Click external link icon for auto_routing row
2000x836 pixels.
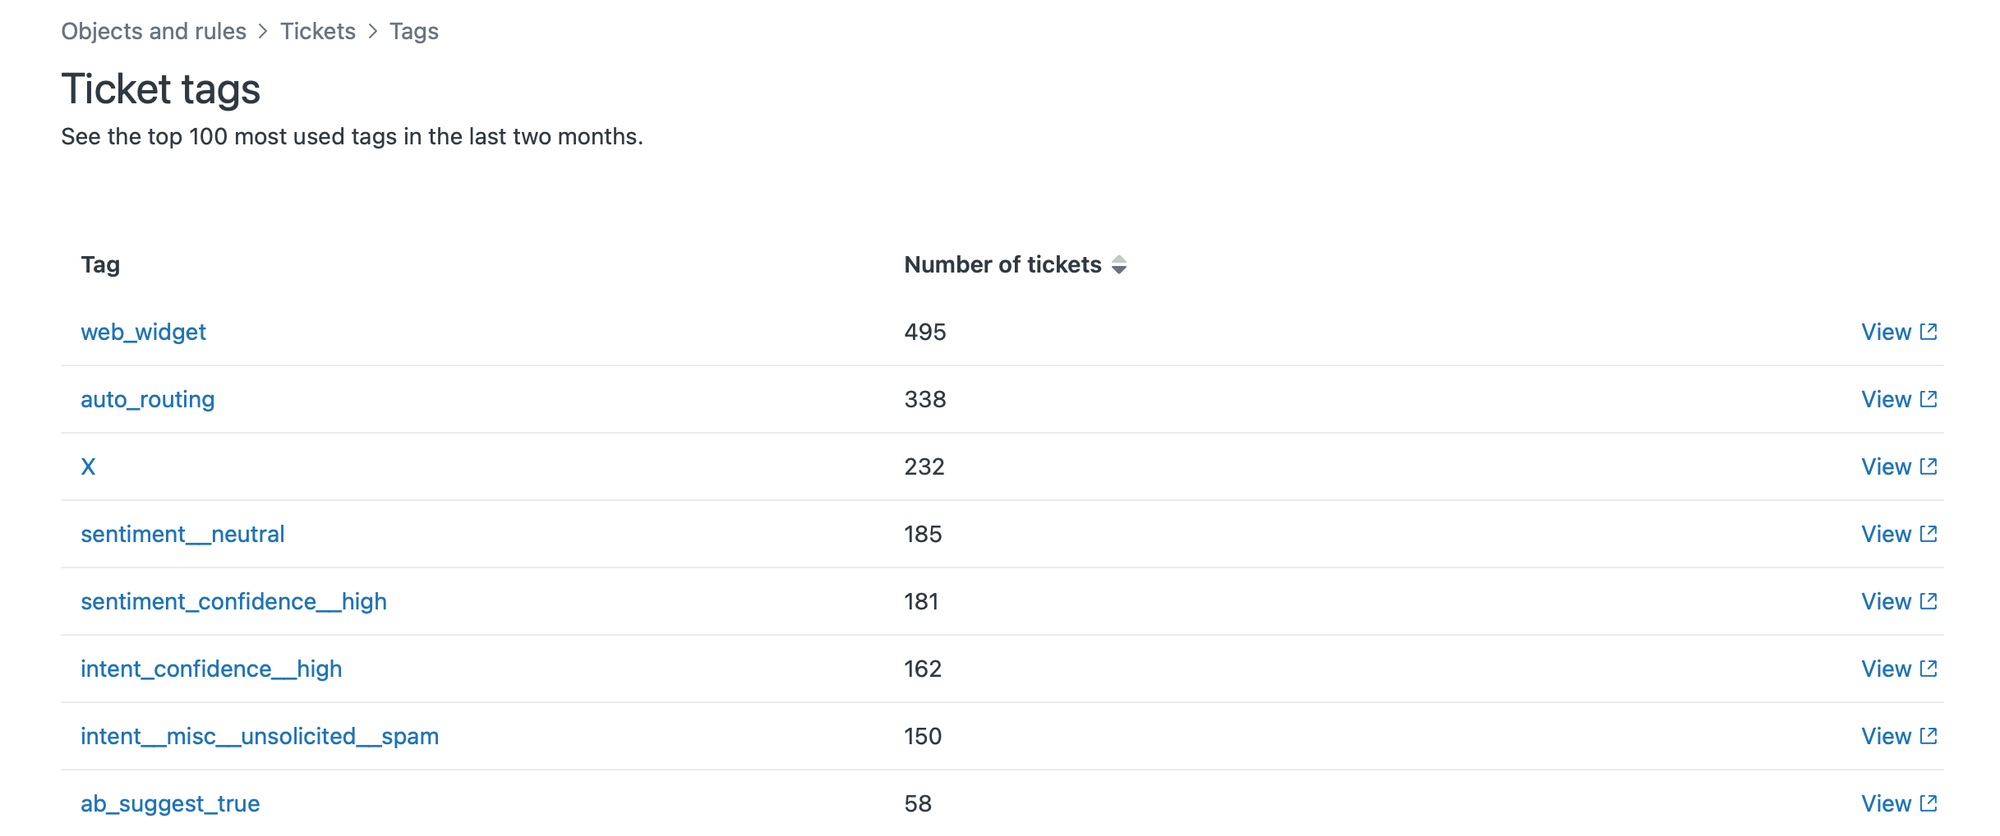point(1928,399)
